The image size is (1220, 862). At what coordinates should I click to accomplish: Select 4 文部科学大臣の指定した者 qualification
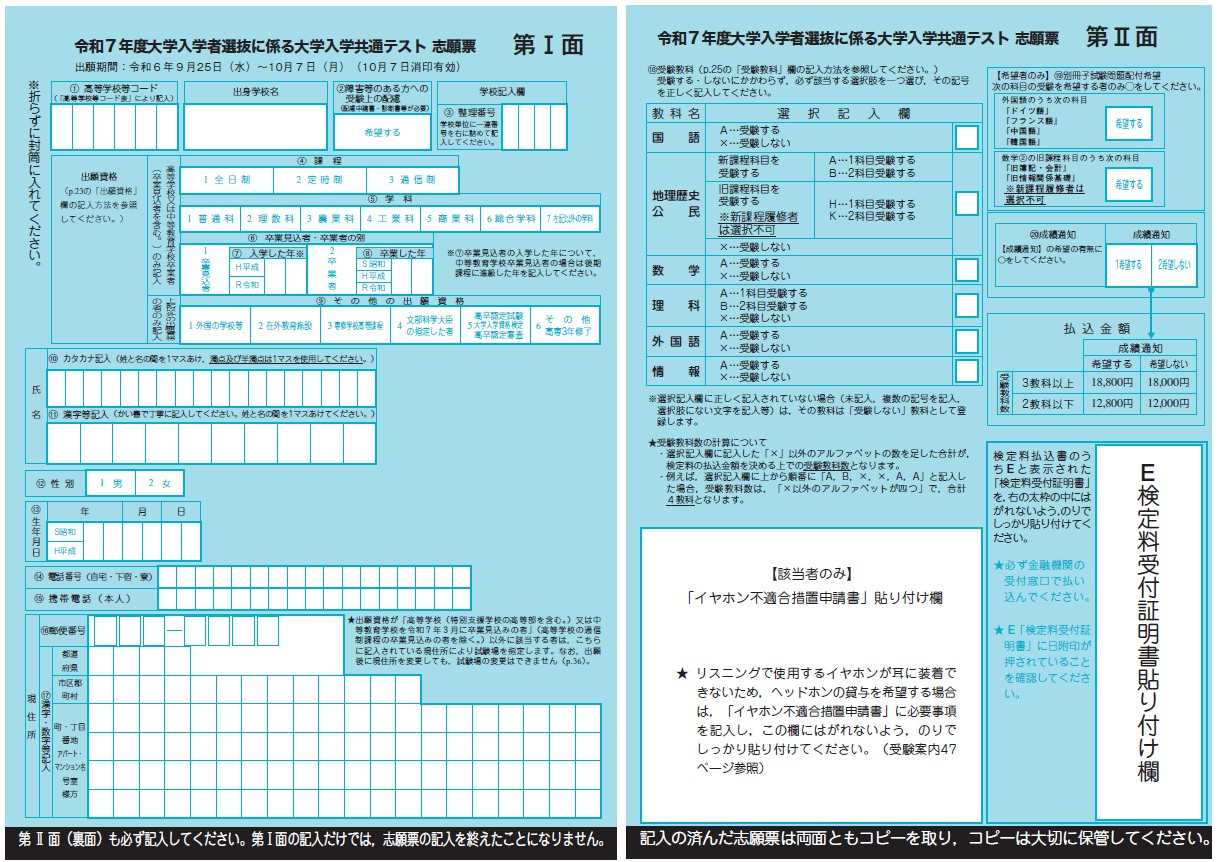click(425, 326)
